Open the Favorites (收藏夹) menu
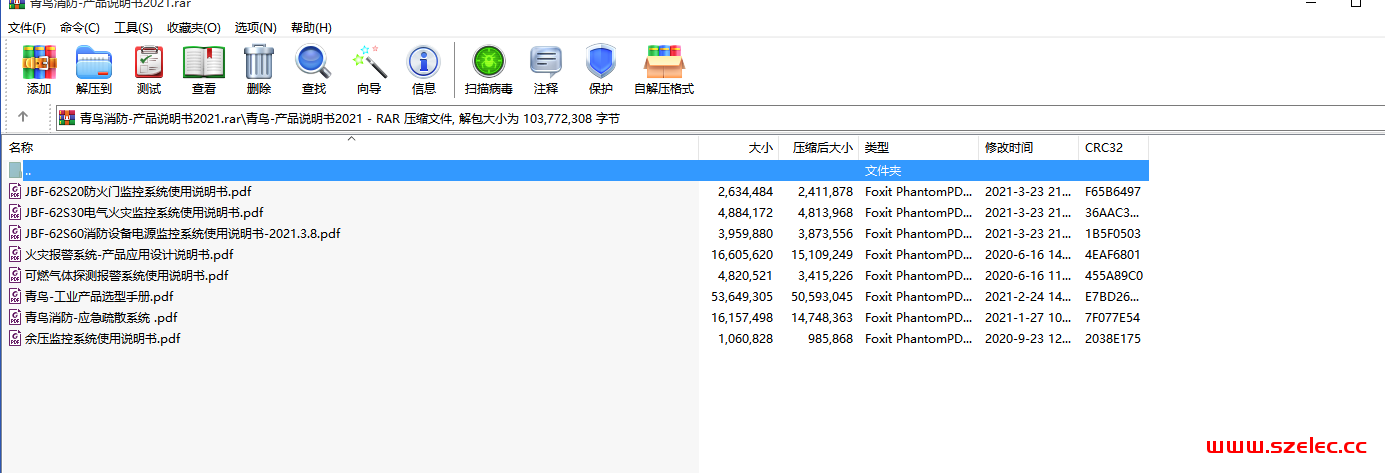This screenshot has height=473, width=1385. coord(193,27)
